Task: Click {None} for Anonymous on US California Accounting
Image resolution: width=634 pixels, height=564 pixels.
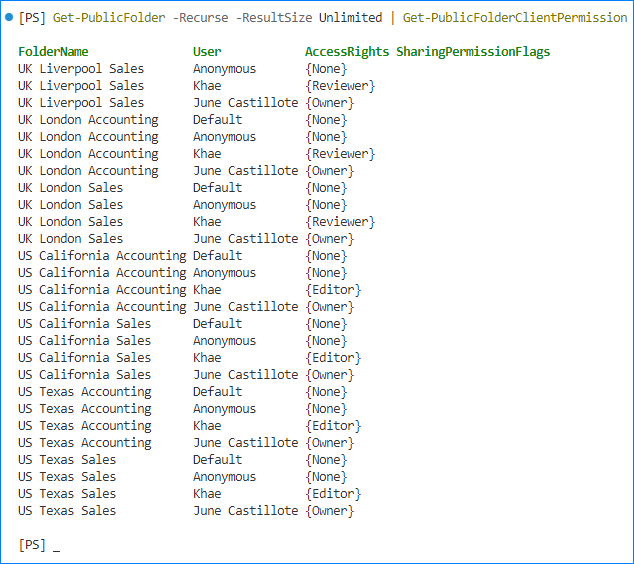Action: [326, 273]
